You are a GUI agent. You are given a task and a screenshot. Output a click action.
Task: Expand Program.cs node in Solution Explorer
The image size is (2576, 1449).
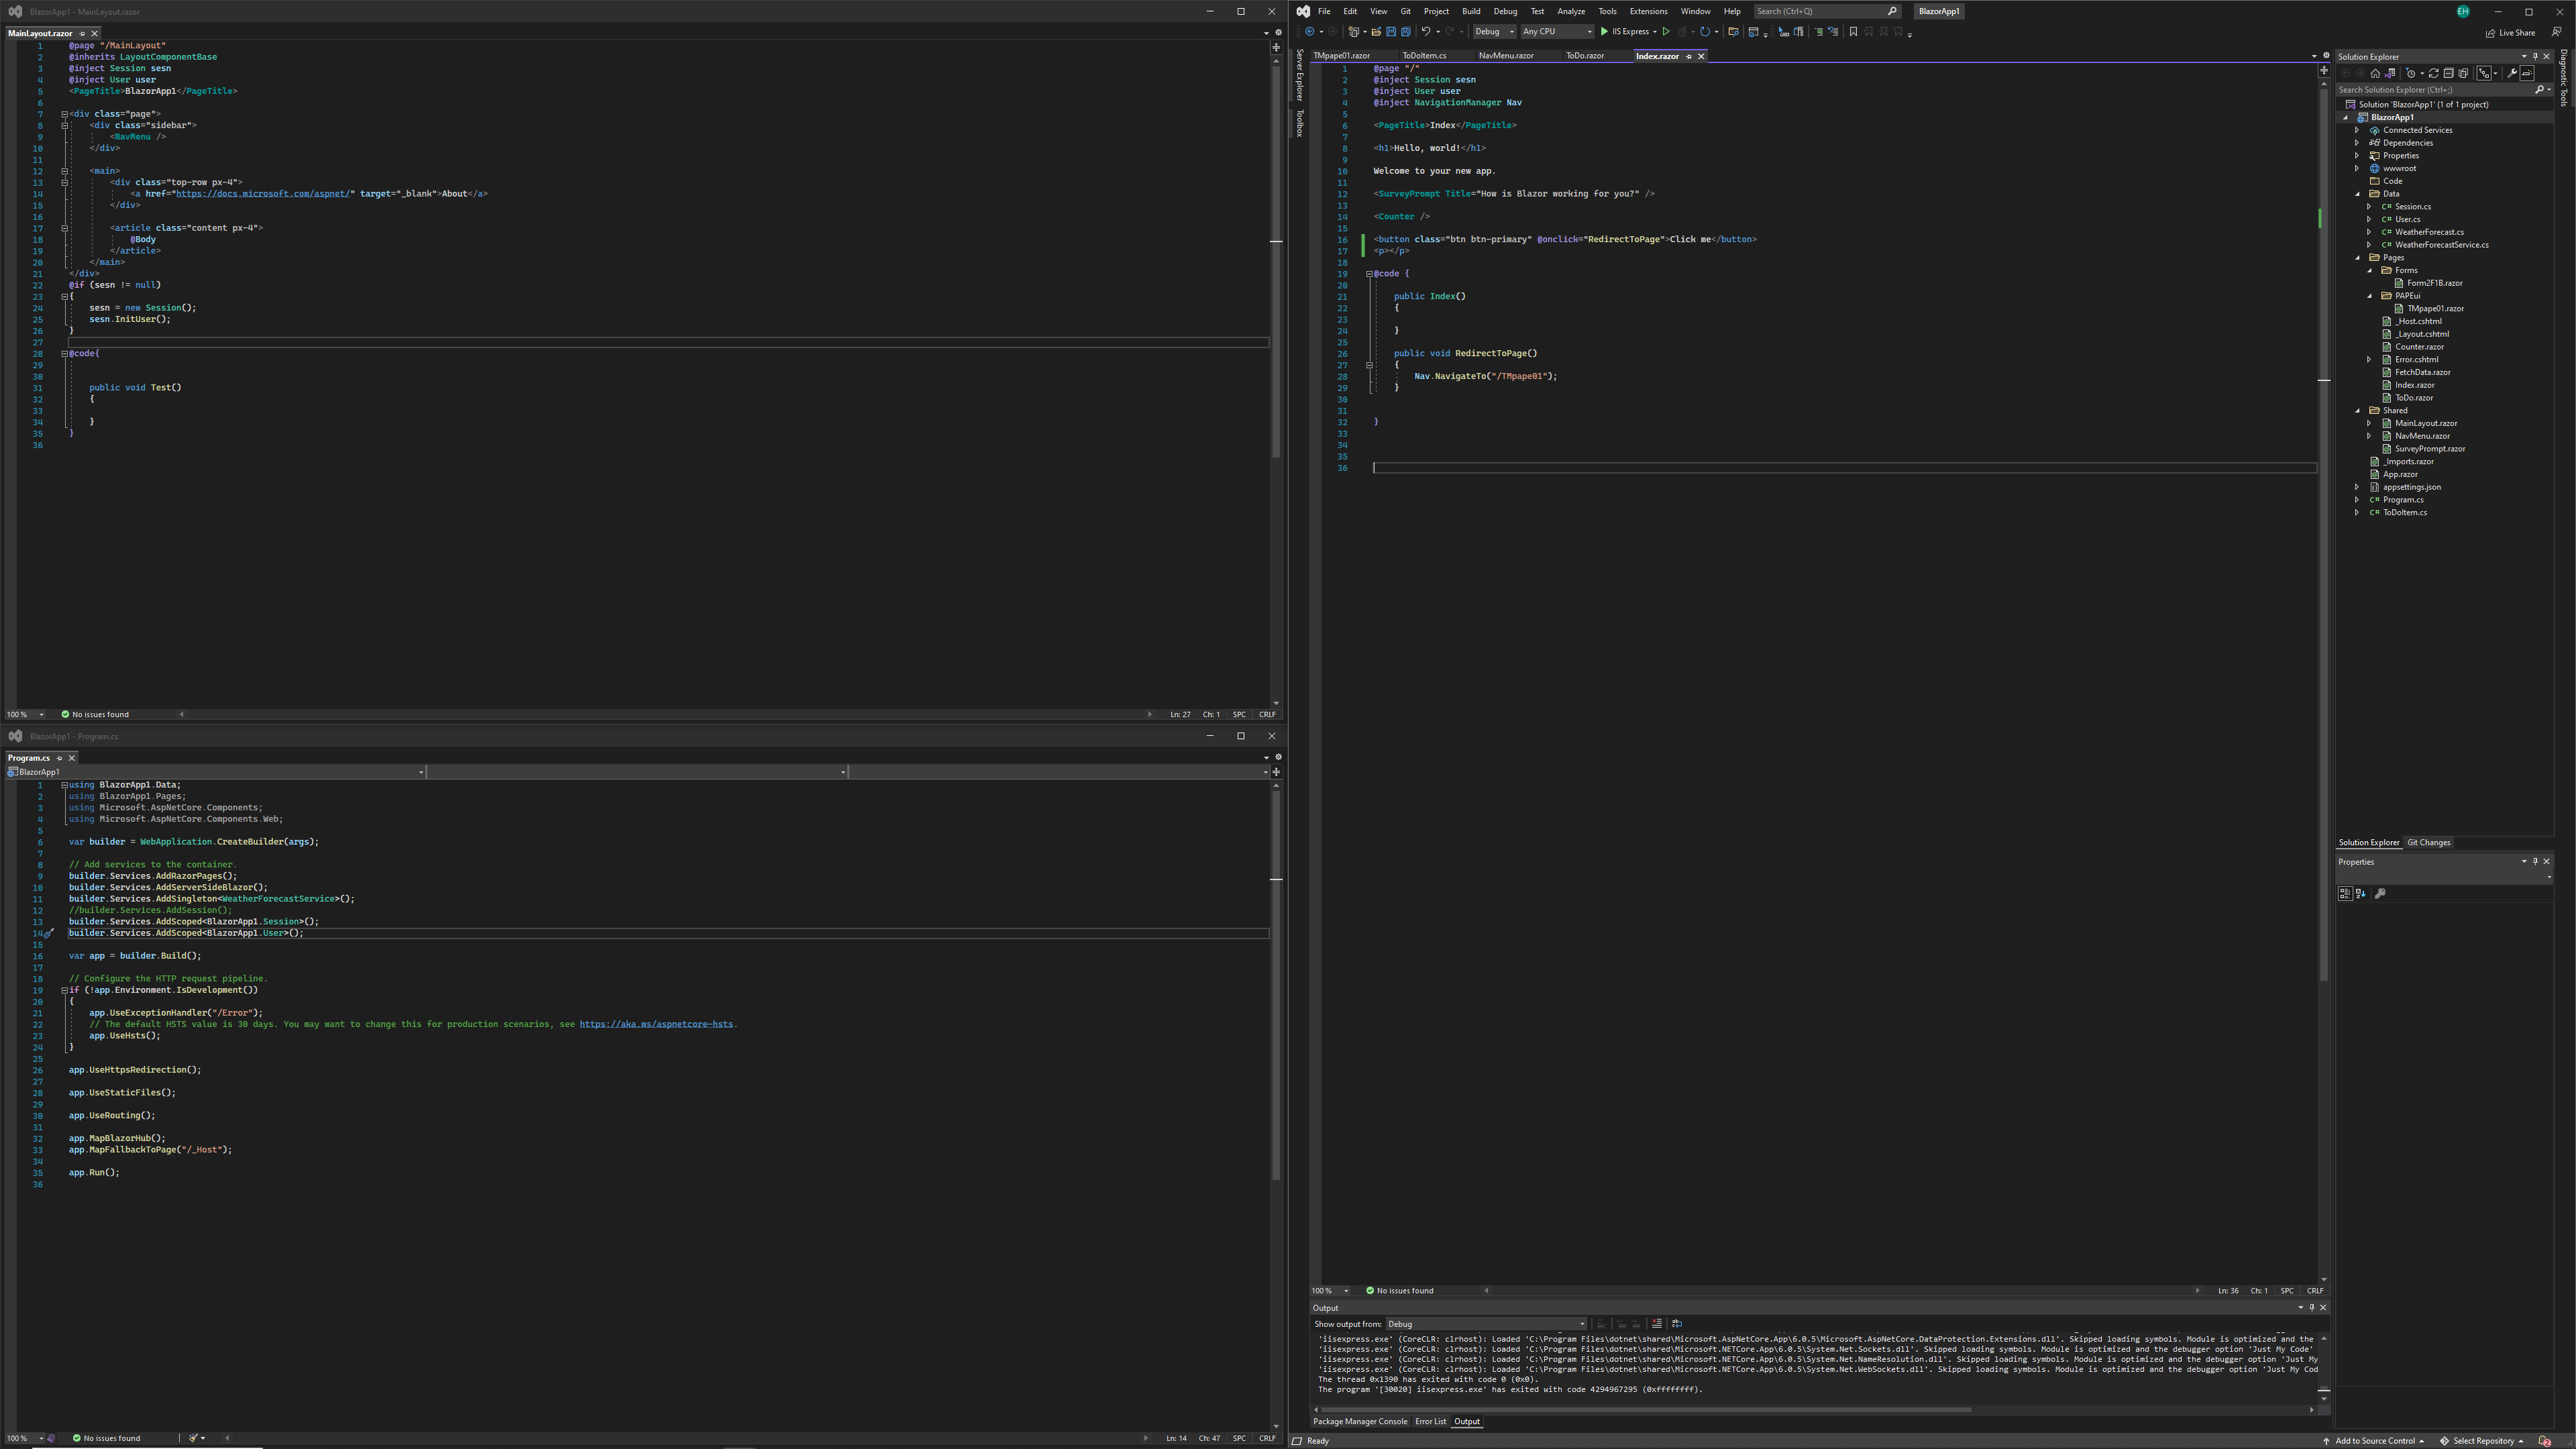click(2358, 500)
